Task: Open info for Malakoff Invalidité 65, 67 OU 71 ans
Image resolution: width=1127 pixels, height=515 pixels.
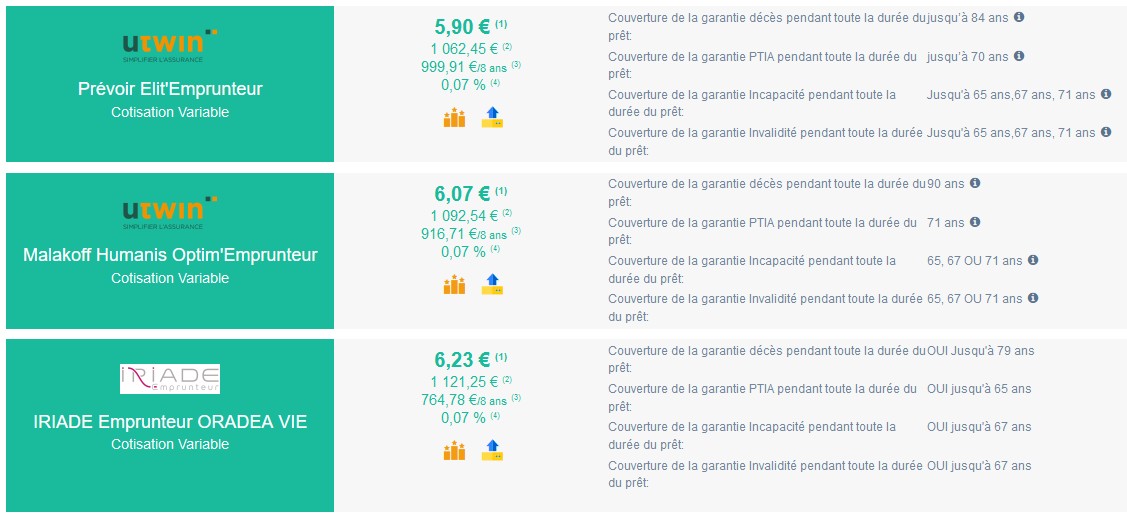Action: (1033, 297)
